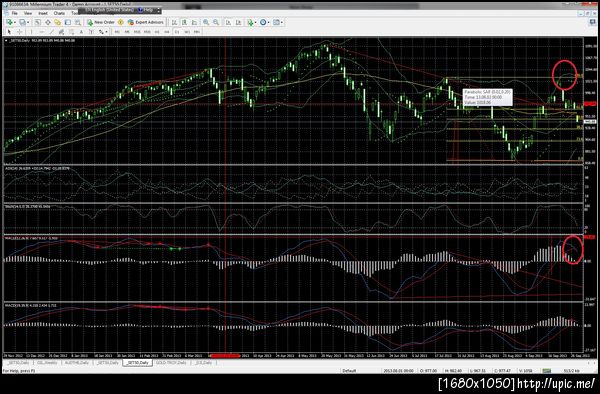600x394 pixels.
Task: Toggle the Expert Advisors button
Action: tap(146, 22)
